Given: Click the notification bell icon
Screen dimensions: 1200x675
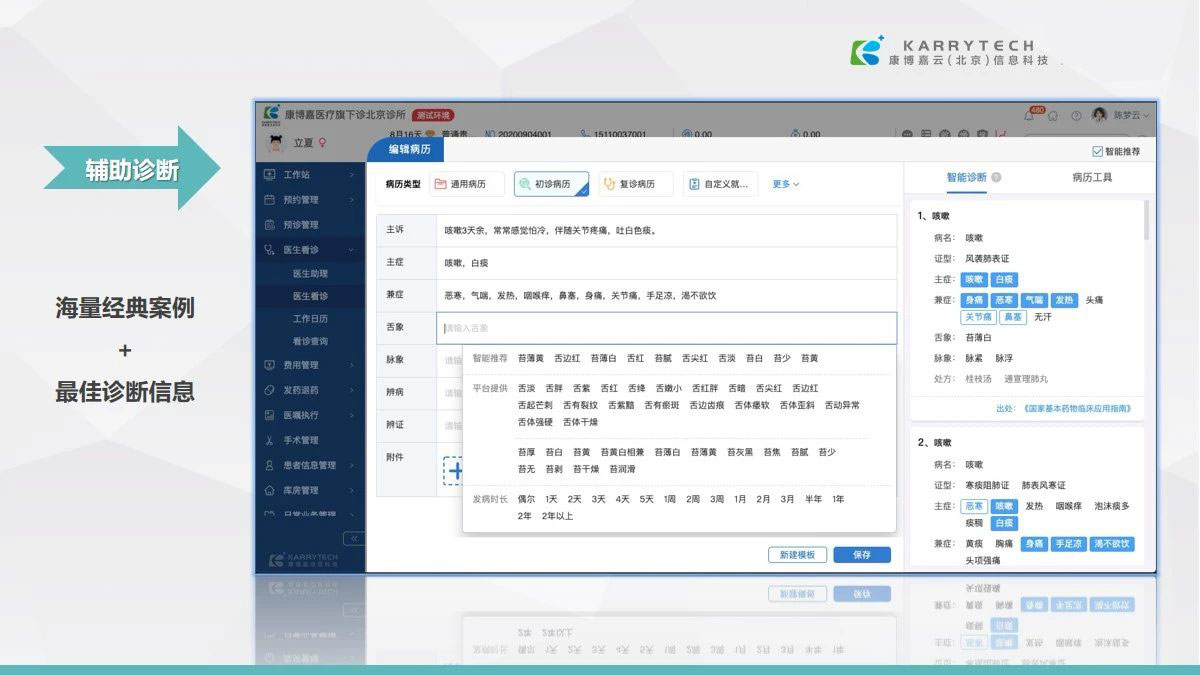Looking at the screenshot, I should pos(1030,116).
